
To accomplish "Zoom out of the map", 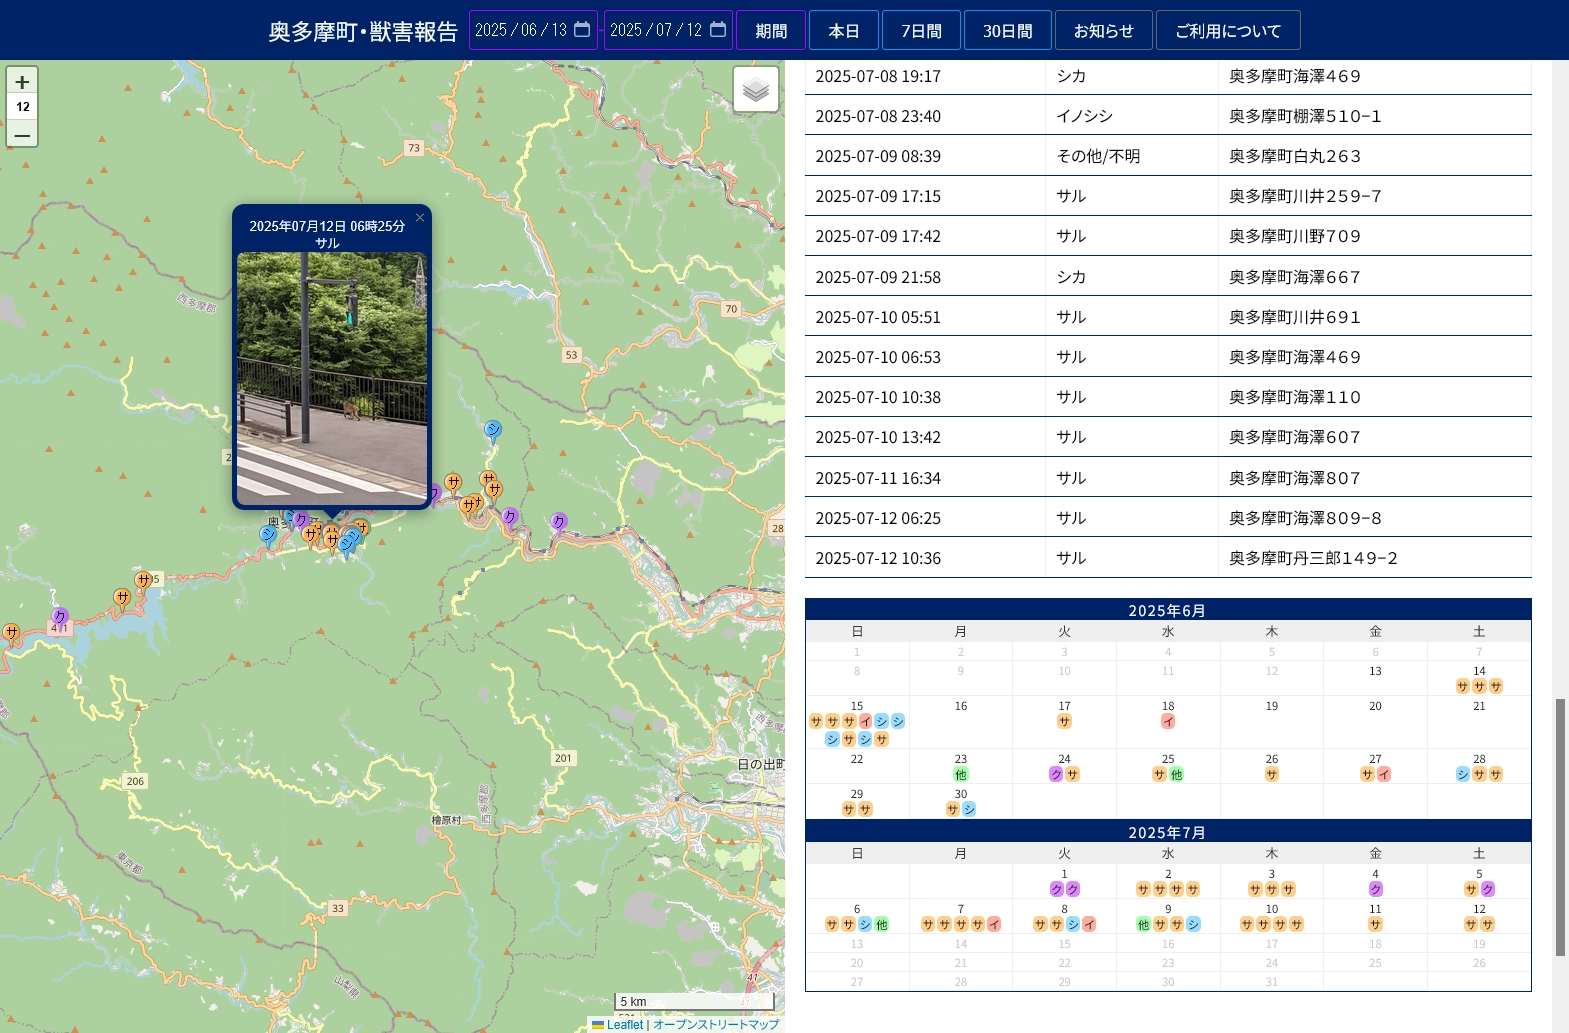I will (22, 134).
